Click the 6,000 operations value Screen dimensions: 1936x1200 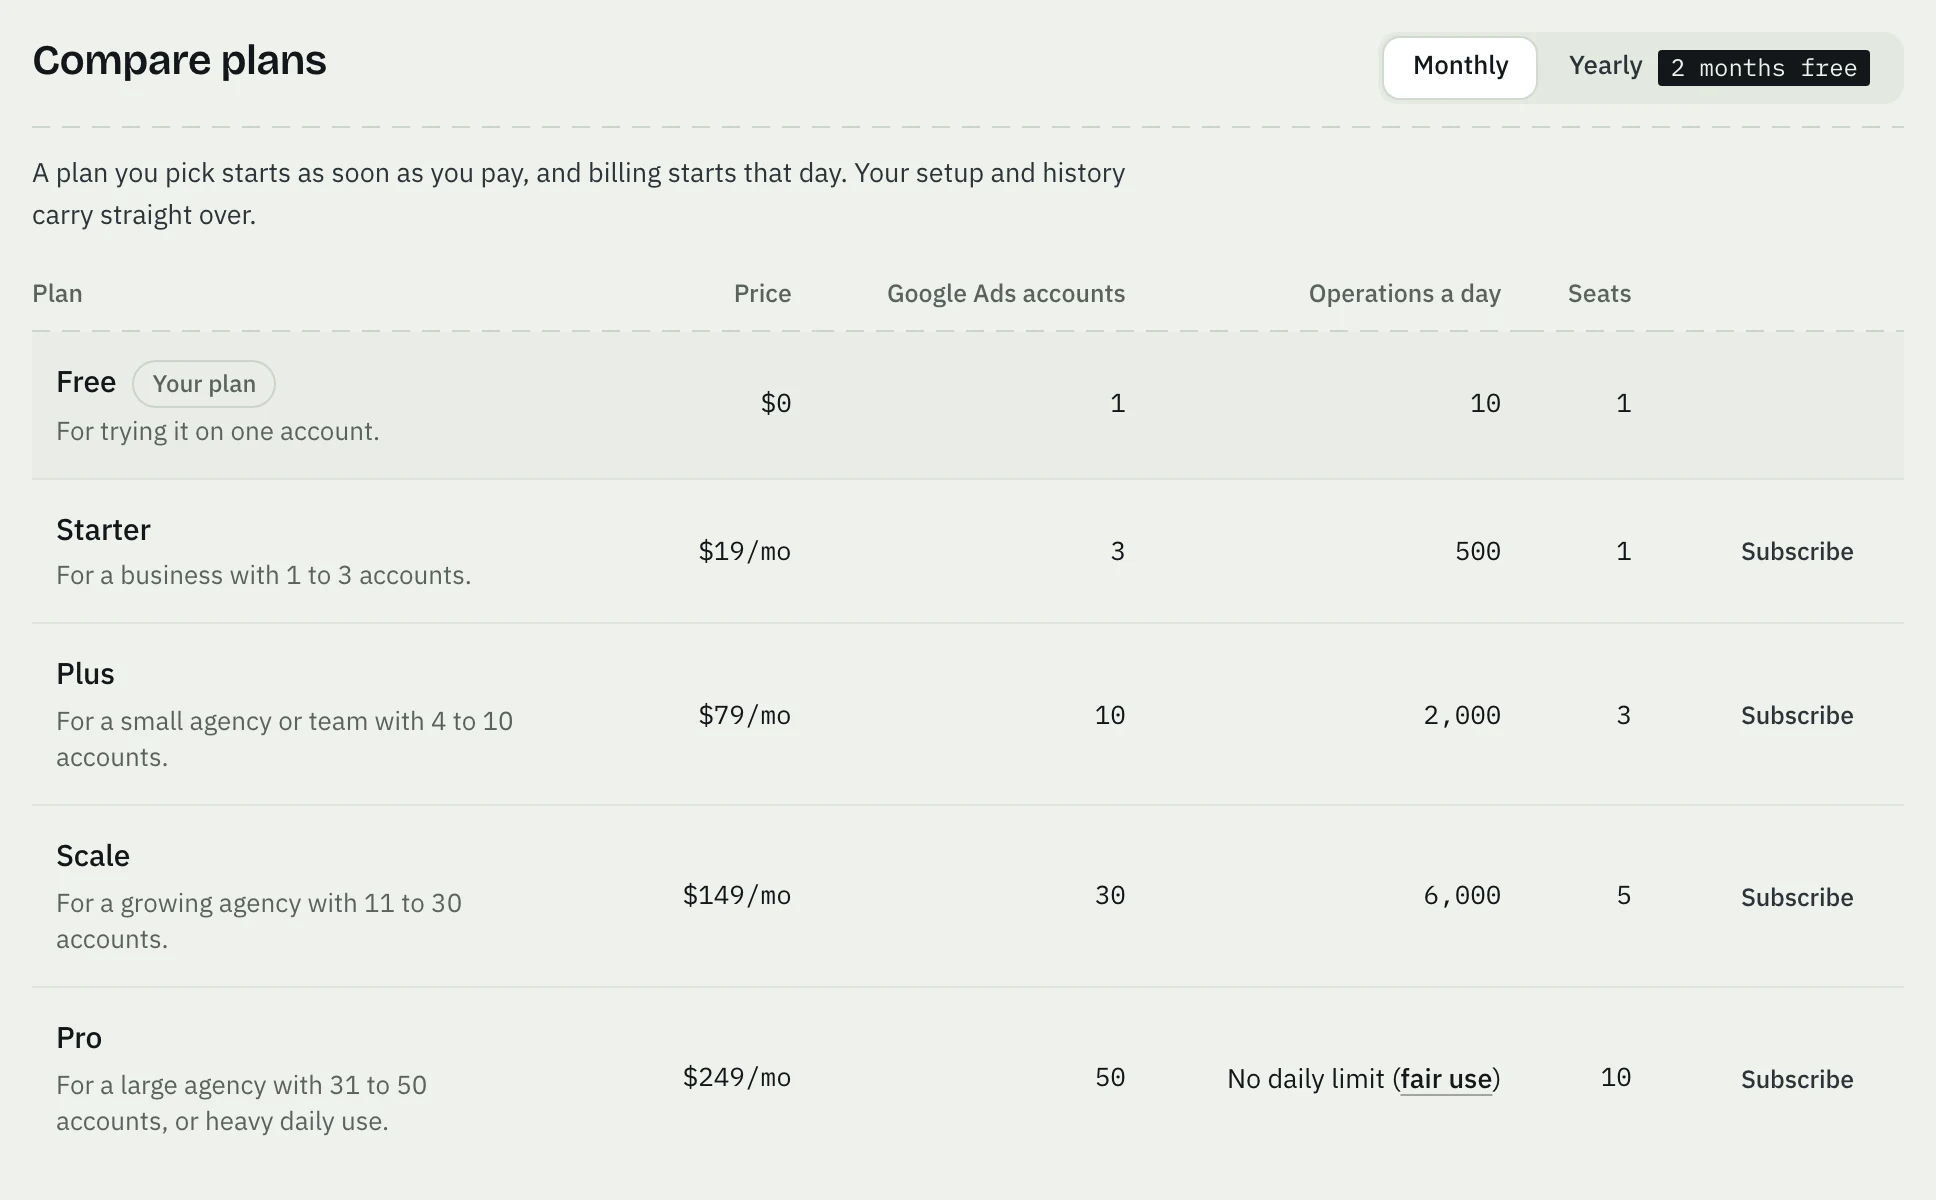pyautogui.click(x=1461, y=896)
